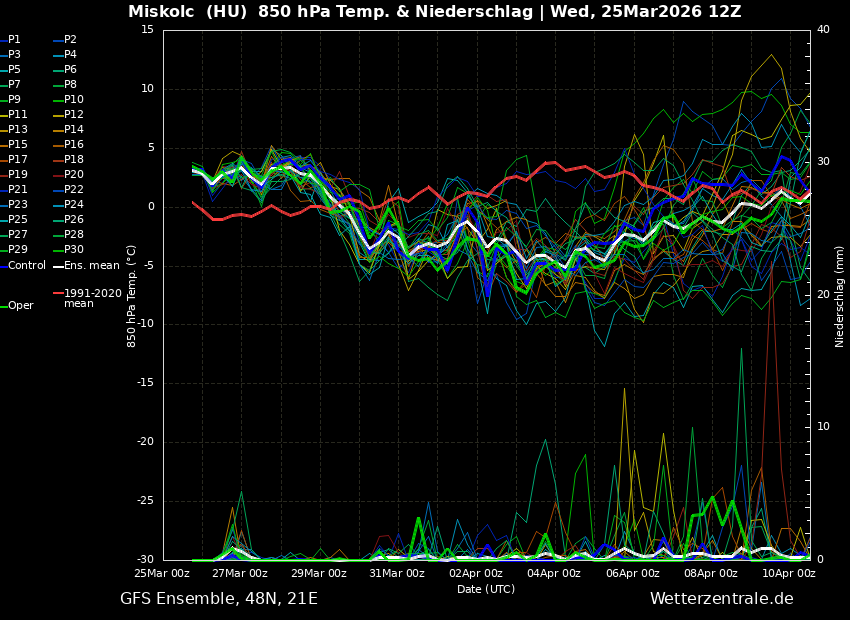
Task: Click the P1 legend entry
Action: (14, 40)
